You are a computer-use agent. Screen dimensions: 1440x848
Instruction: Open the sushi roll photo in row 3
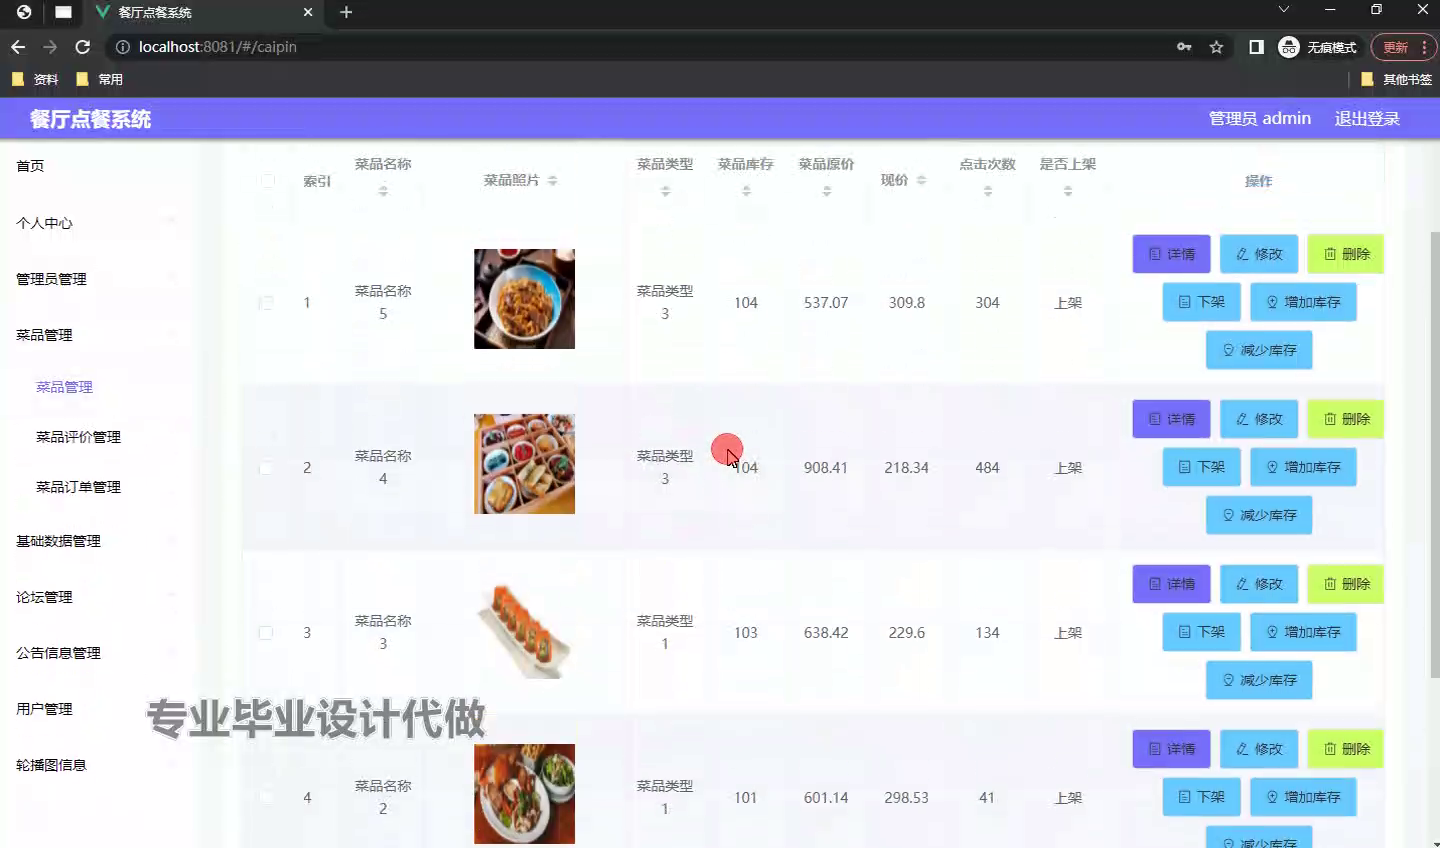[x=524, y=629]
